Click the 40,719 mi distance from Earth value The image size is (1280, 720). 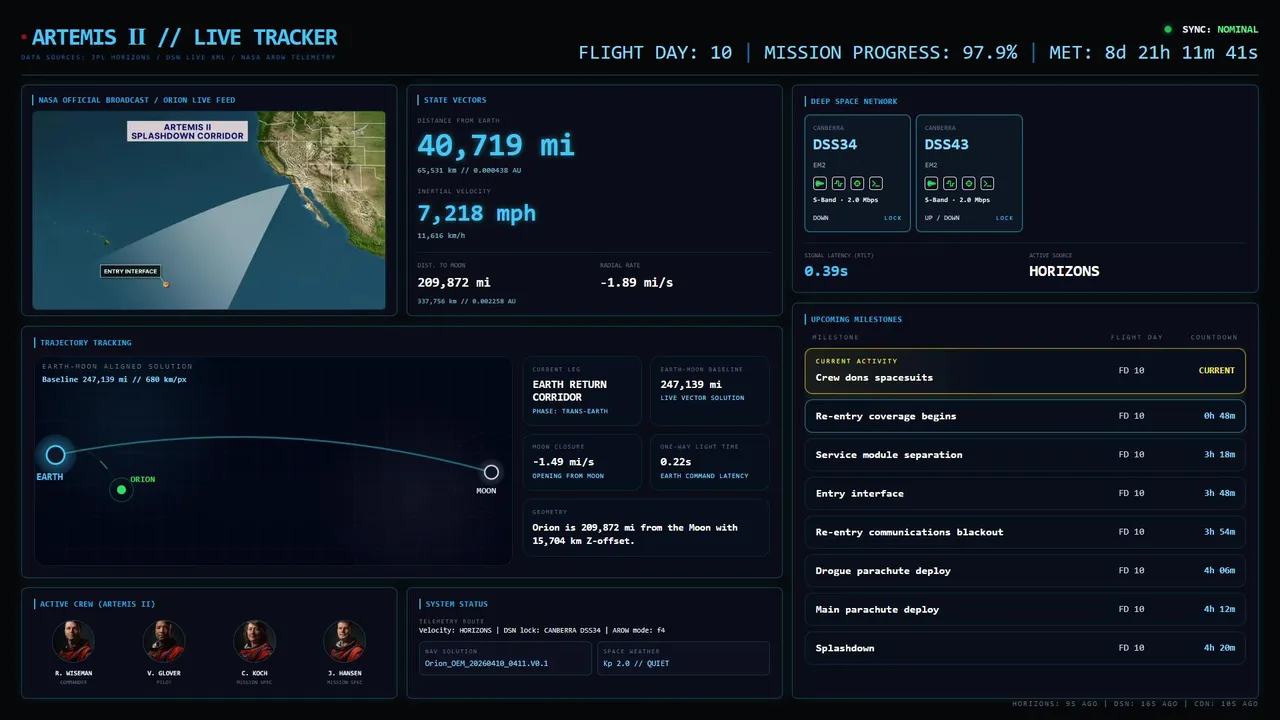tap(496, 146)
